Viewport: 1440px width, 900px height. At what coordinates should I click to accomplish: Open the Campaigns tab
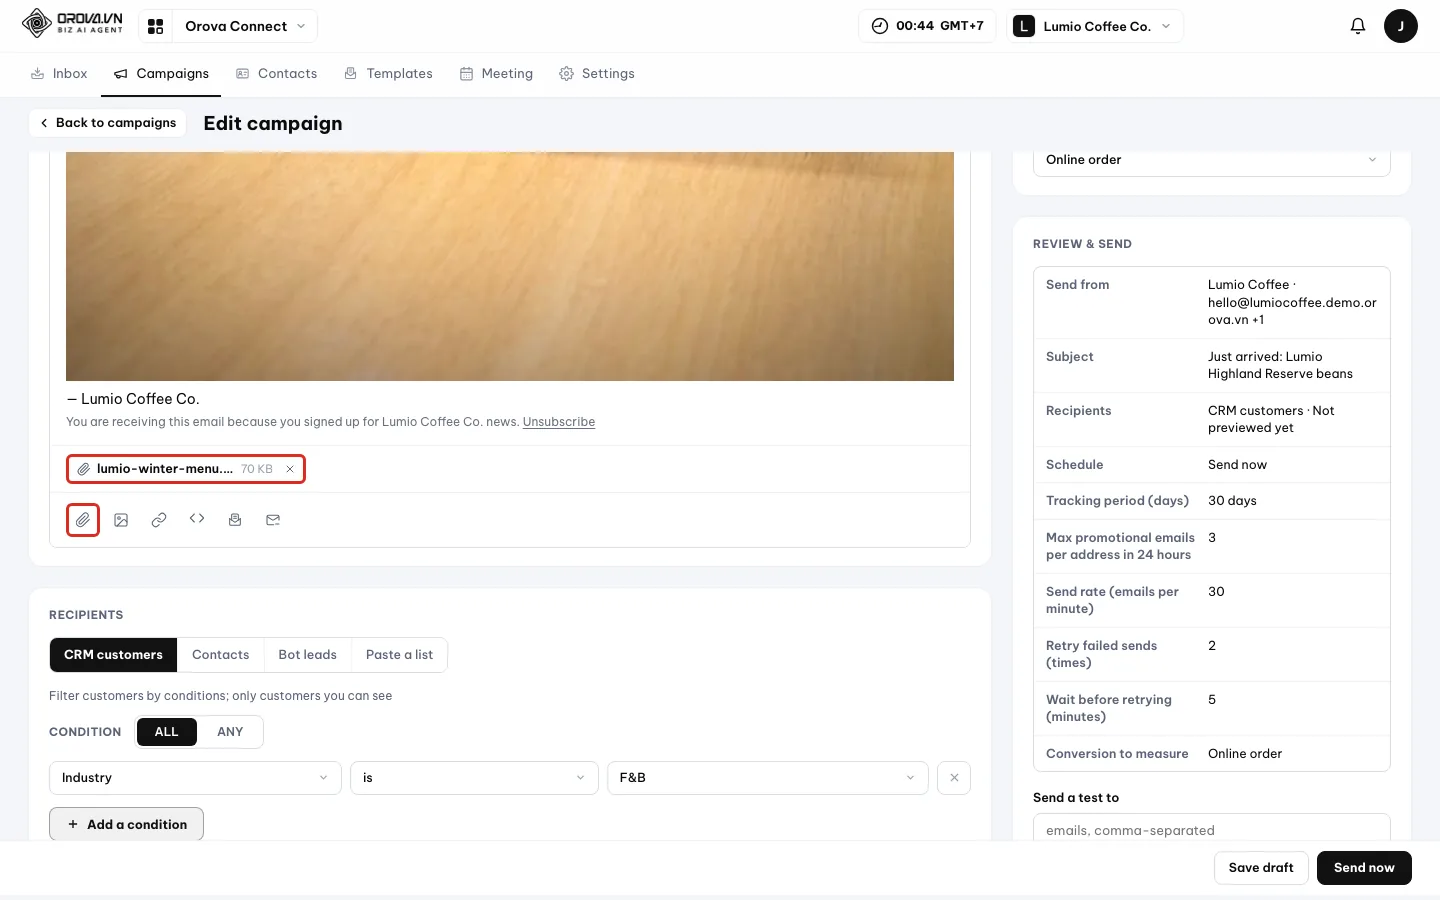tap(161, 74)
